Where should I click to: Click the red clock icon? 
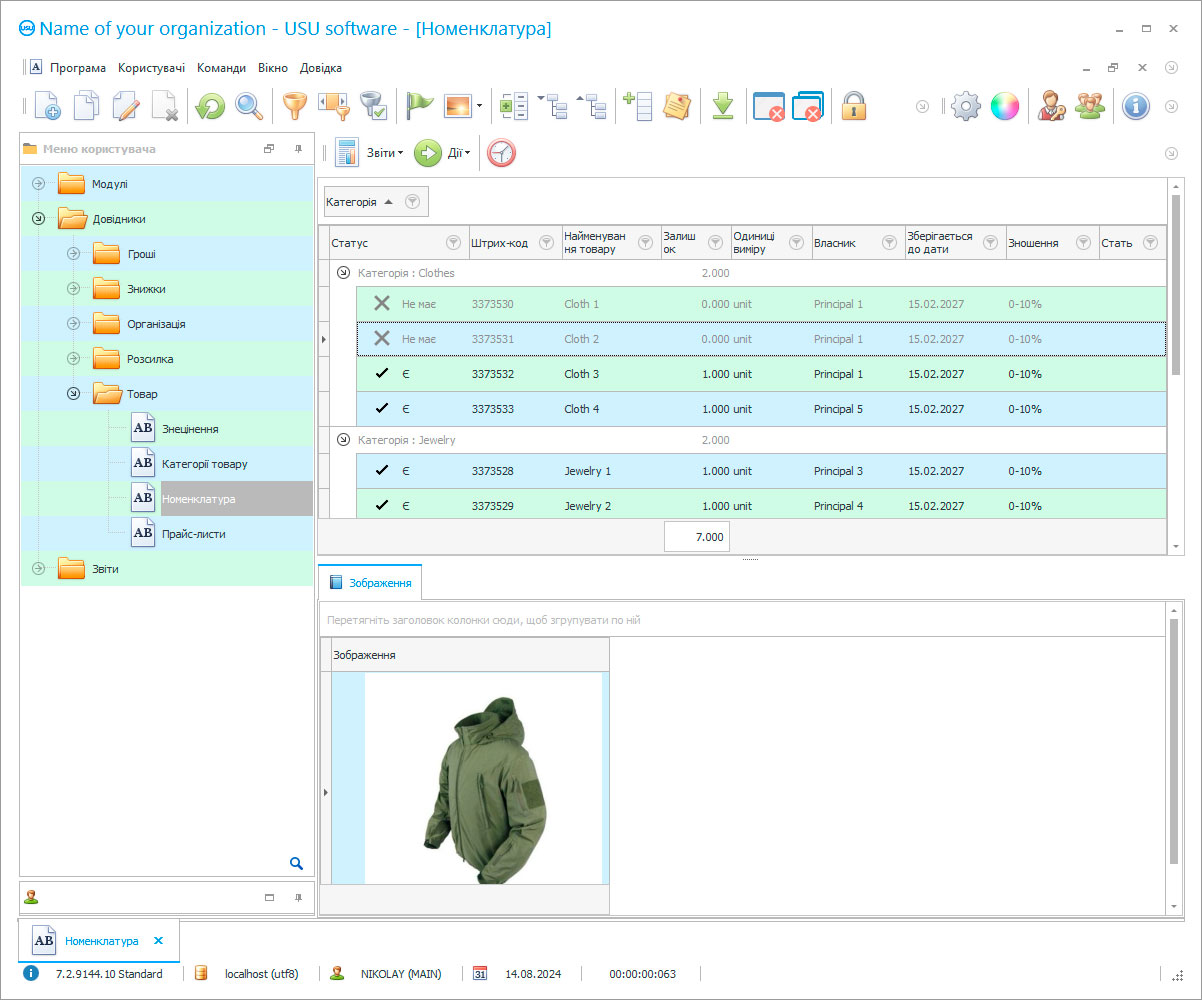click(501, 153)
